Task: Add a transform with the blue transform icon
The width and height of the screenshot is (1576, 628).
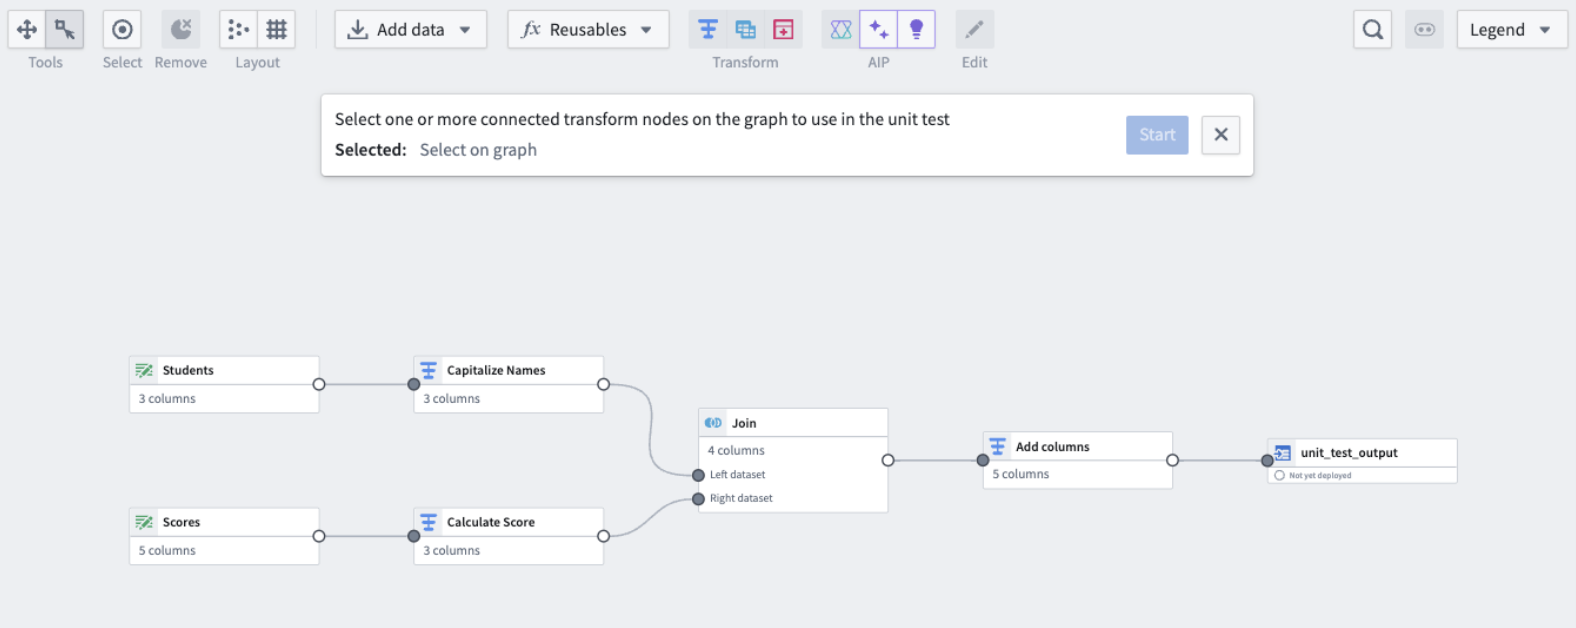Action: click(708, 30)
